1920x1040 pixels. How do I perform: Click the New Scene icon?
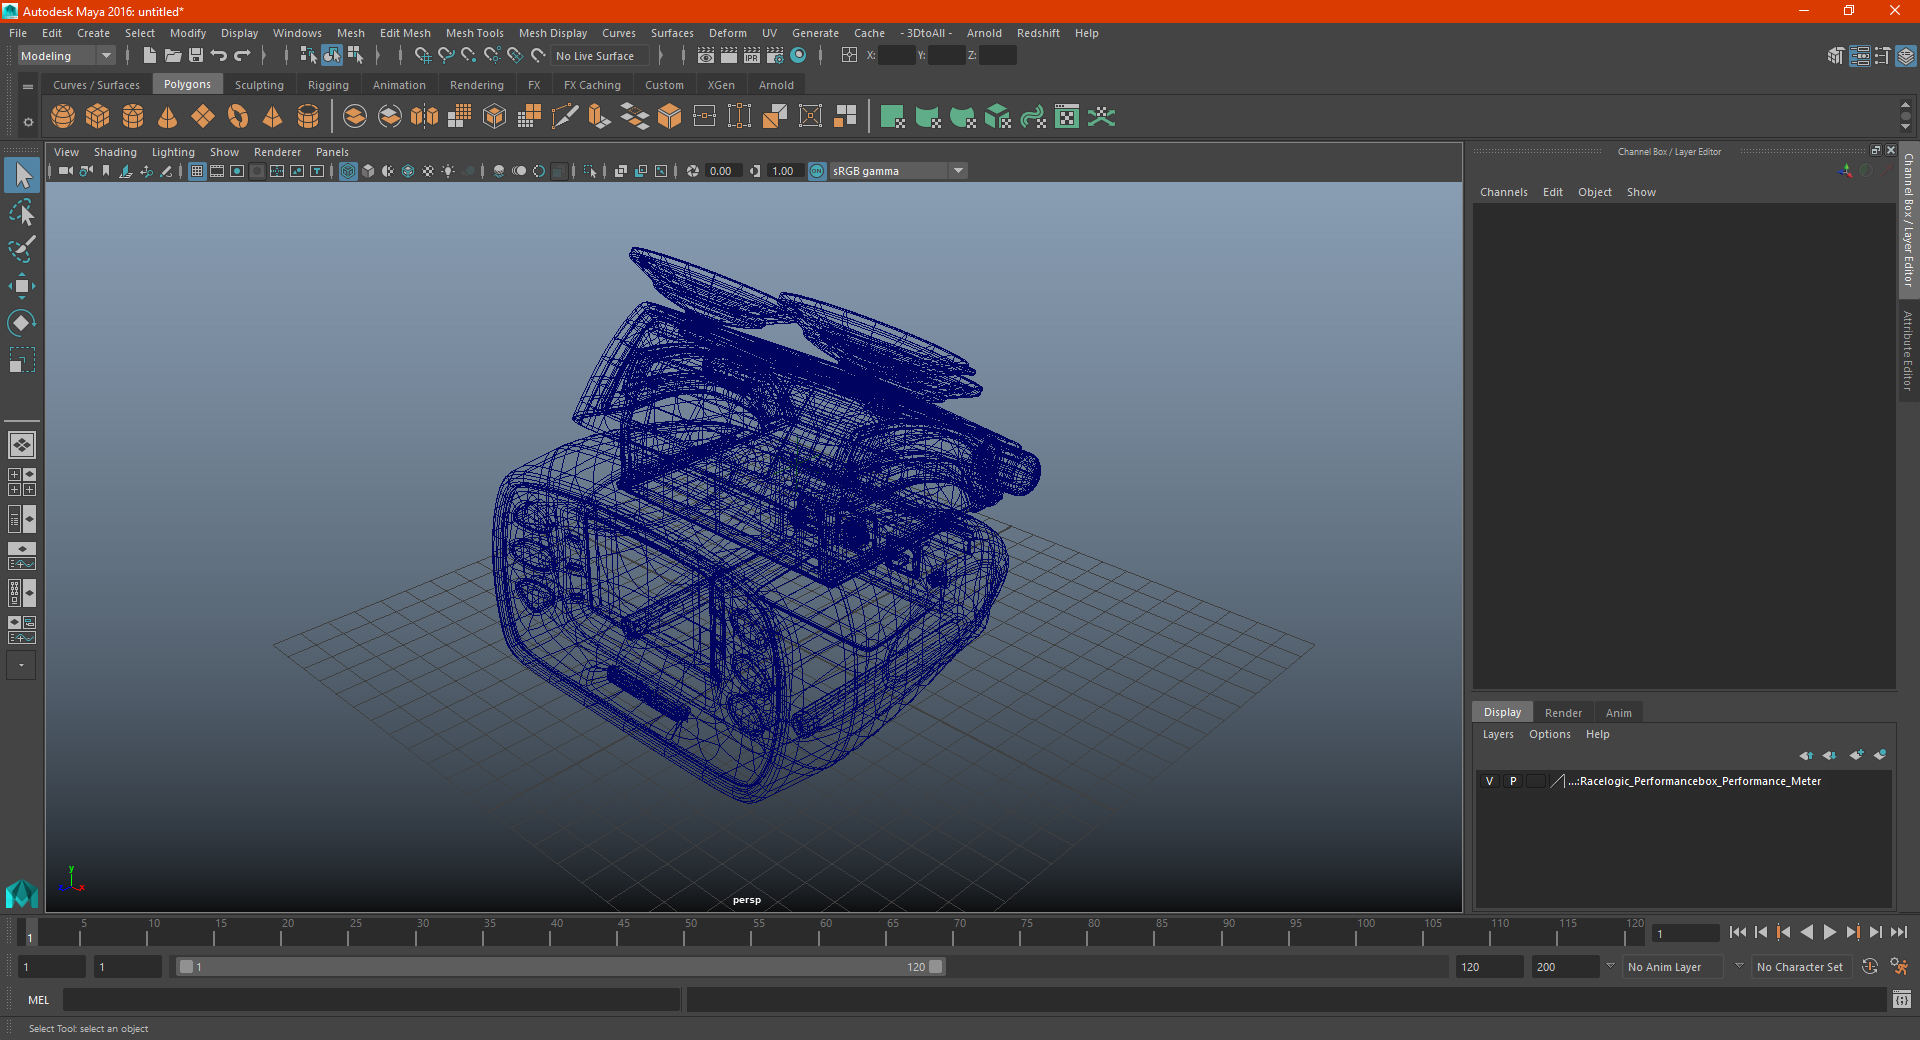(x=149, y=56)
